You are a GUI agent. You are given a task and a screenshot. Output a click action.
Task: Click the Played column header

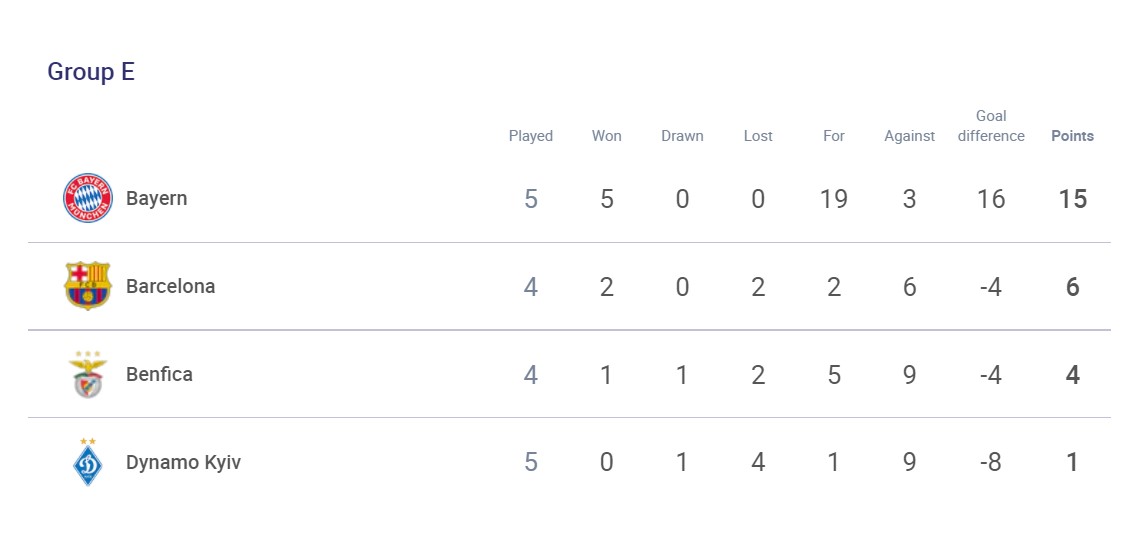(531, 136)
